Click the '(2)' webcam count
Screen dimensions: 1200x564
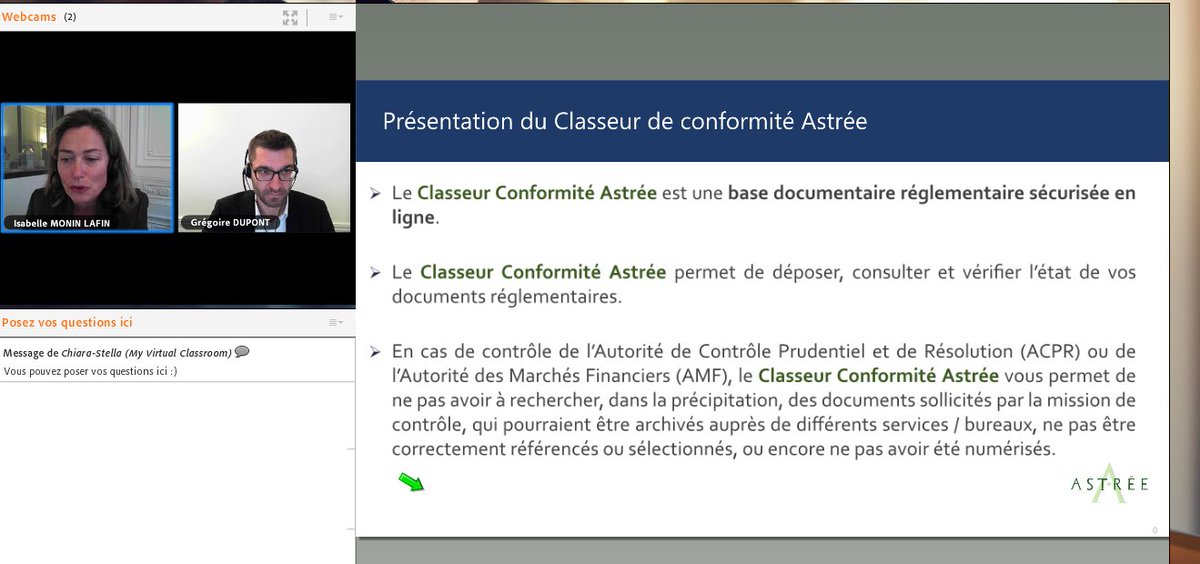pos(70,17)
